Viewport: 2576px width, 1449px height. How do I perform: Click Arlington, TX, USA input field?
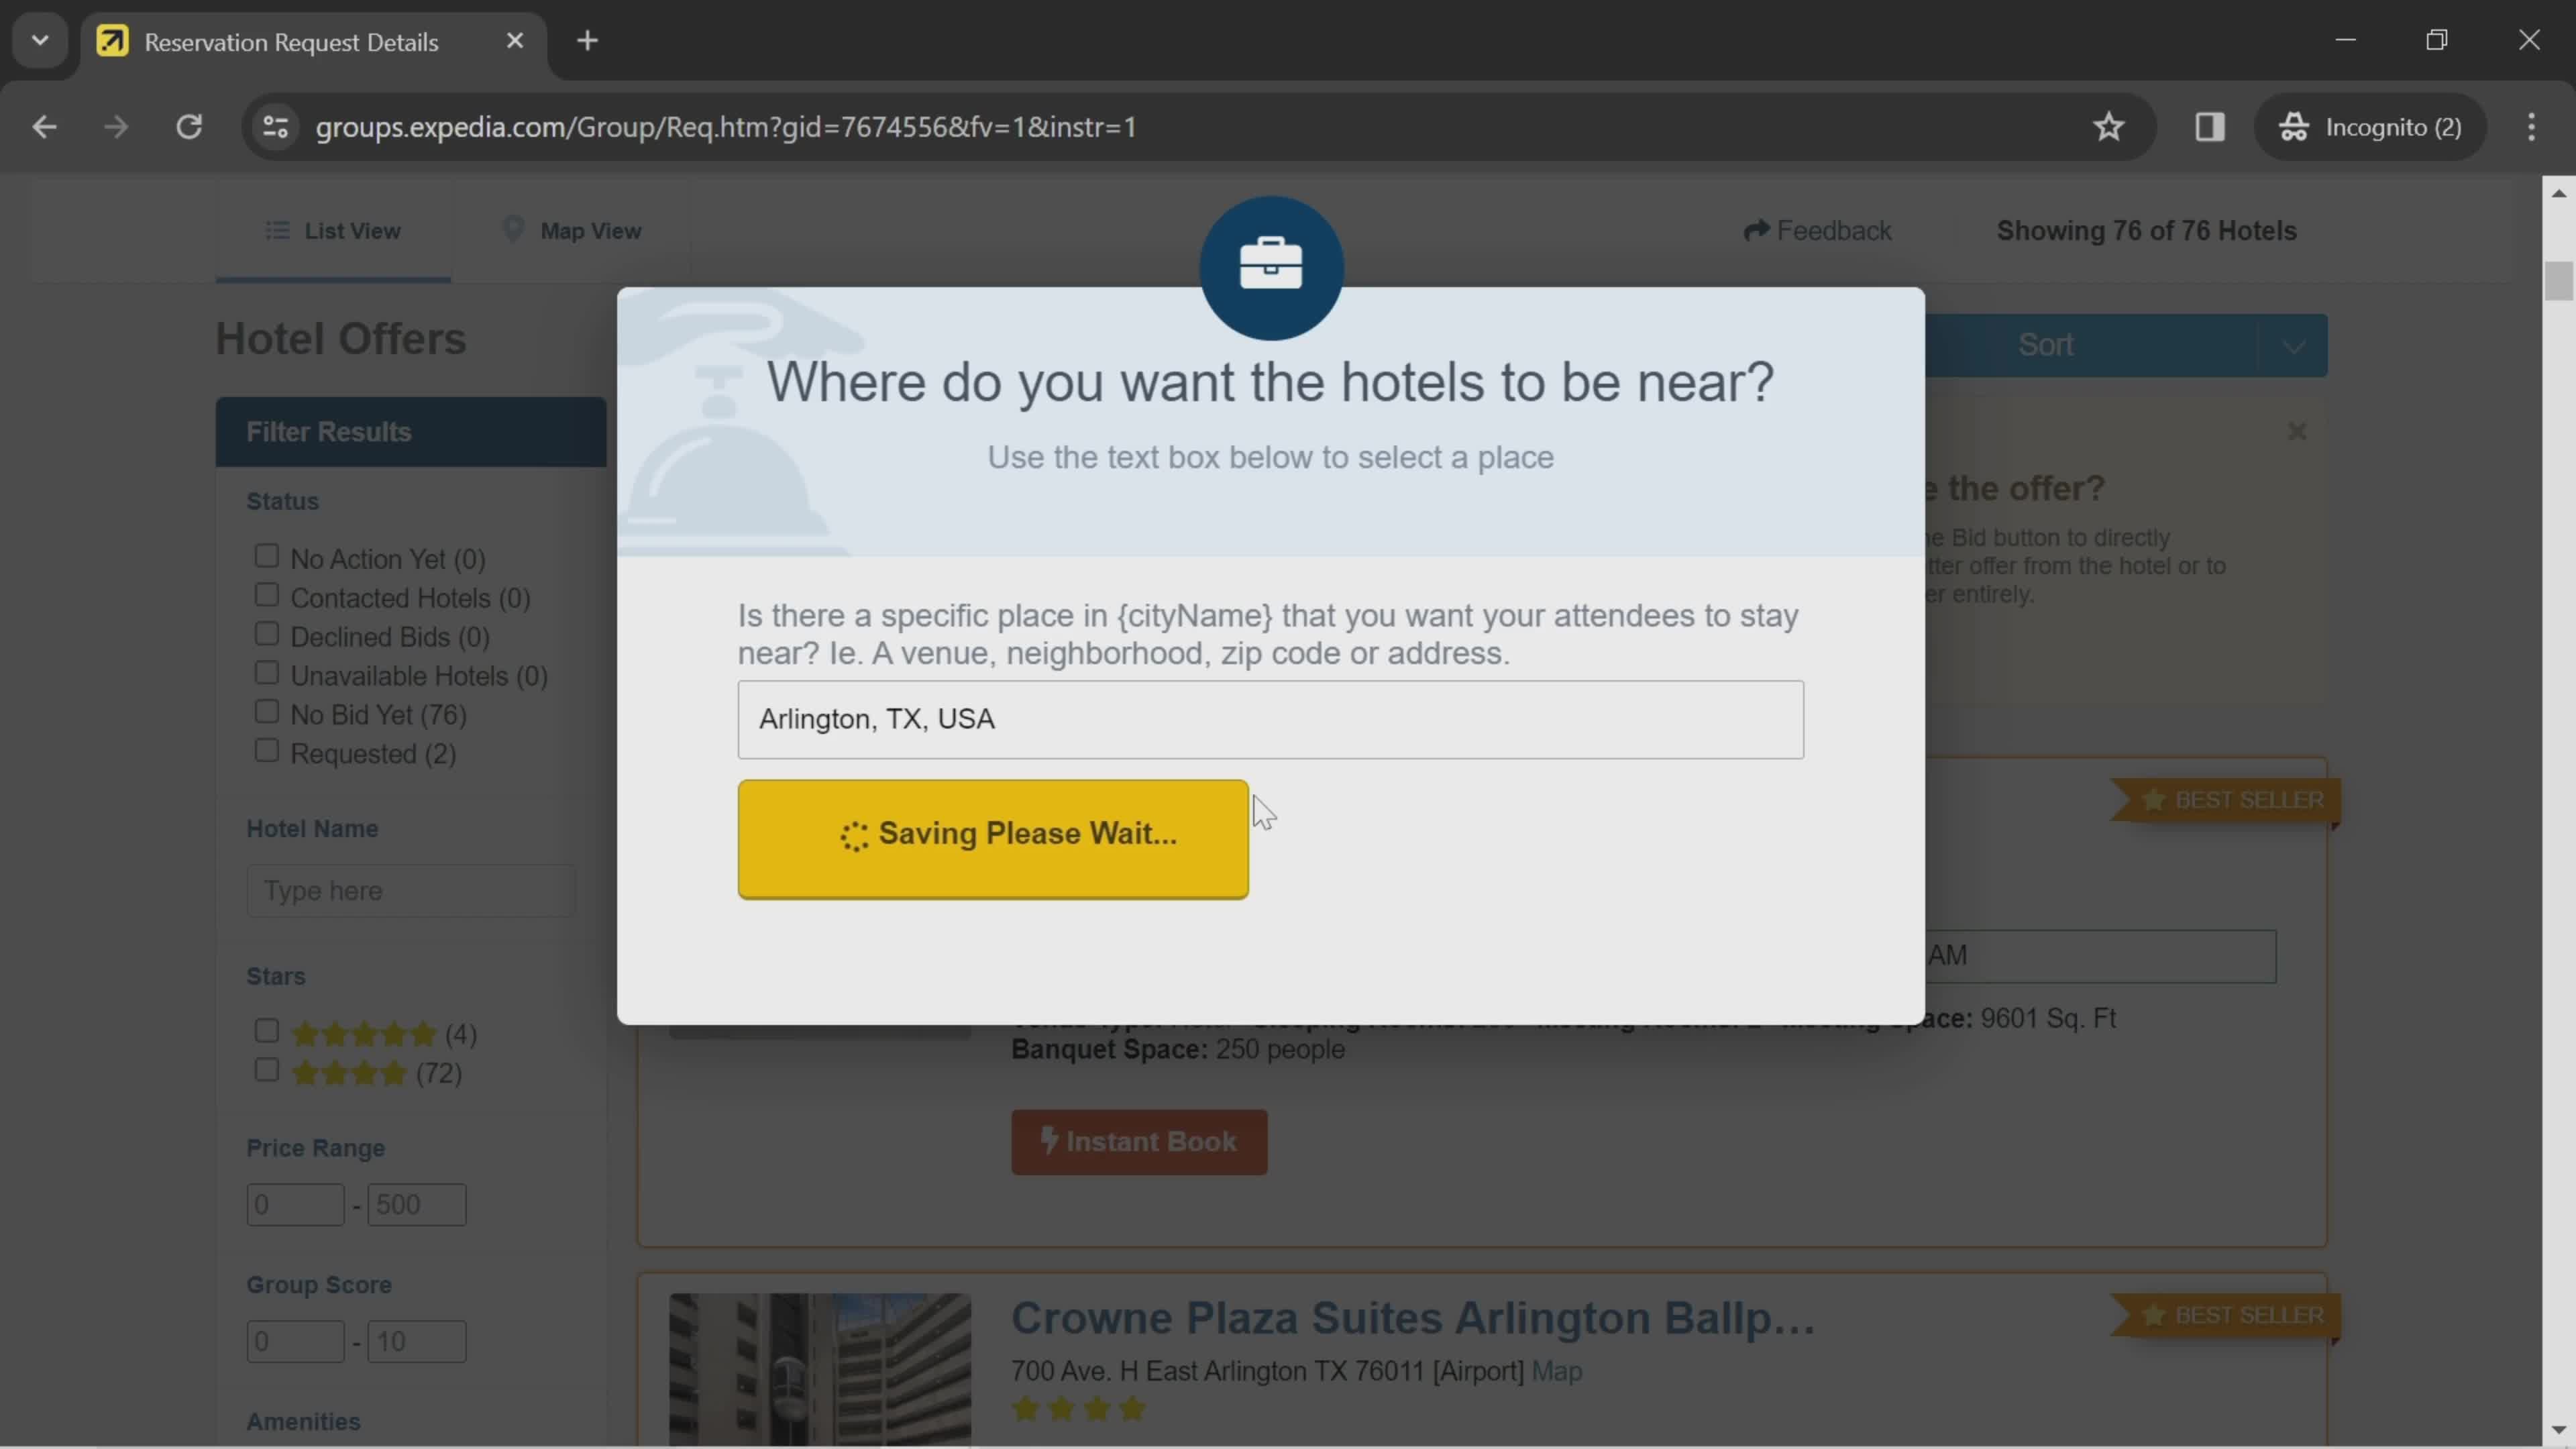click(1271, 718)
